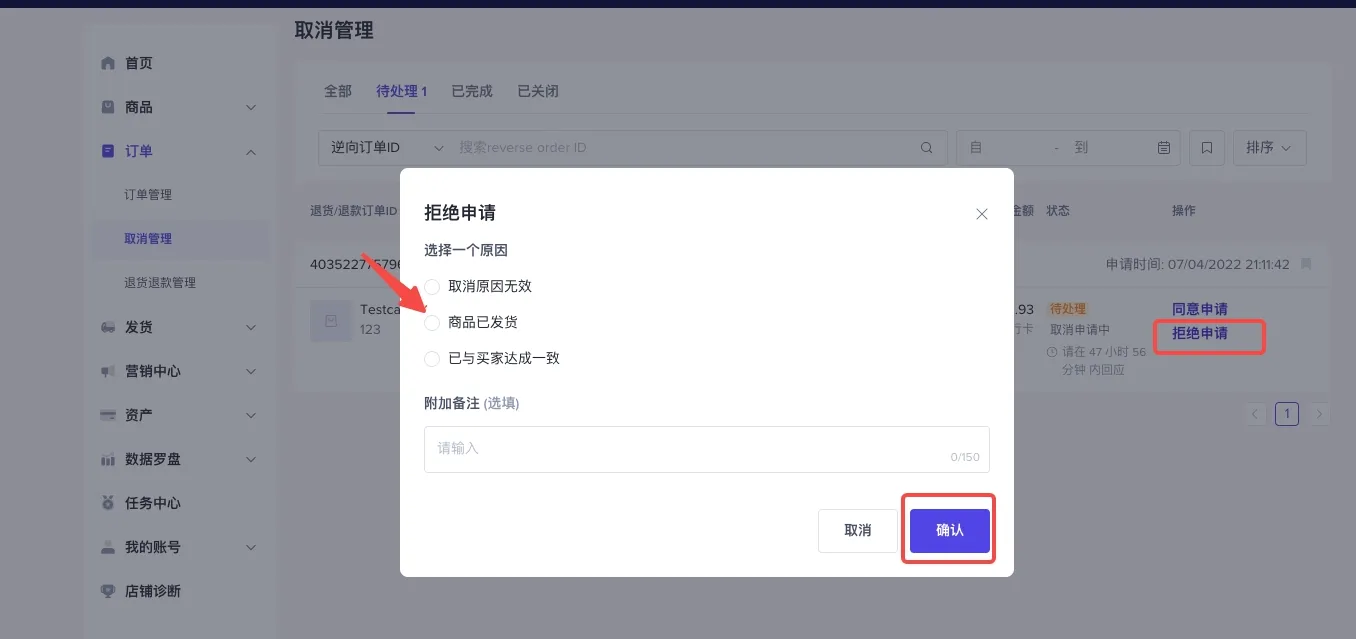The height and width of the screenshot is (639, 1356).
Task: Click the 待处理 status tag
Action: pyautogui.click(x=1067, y=309)
